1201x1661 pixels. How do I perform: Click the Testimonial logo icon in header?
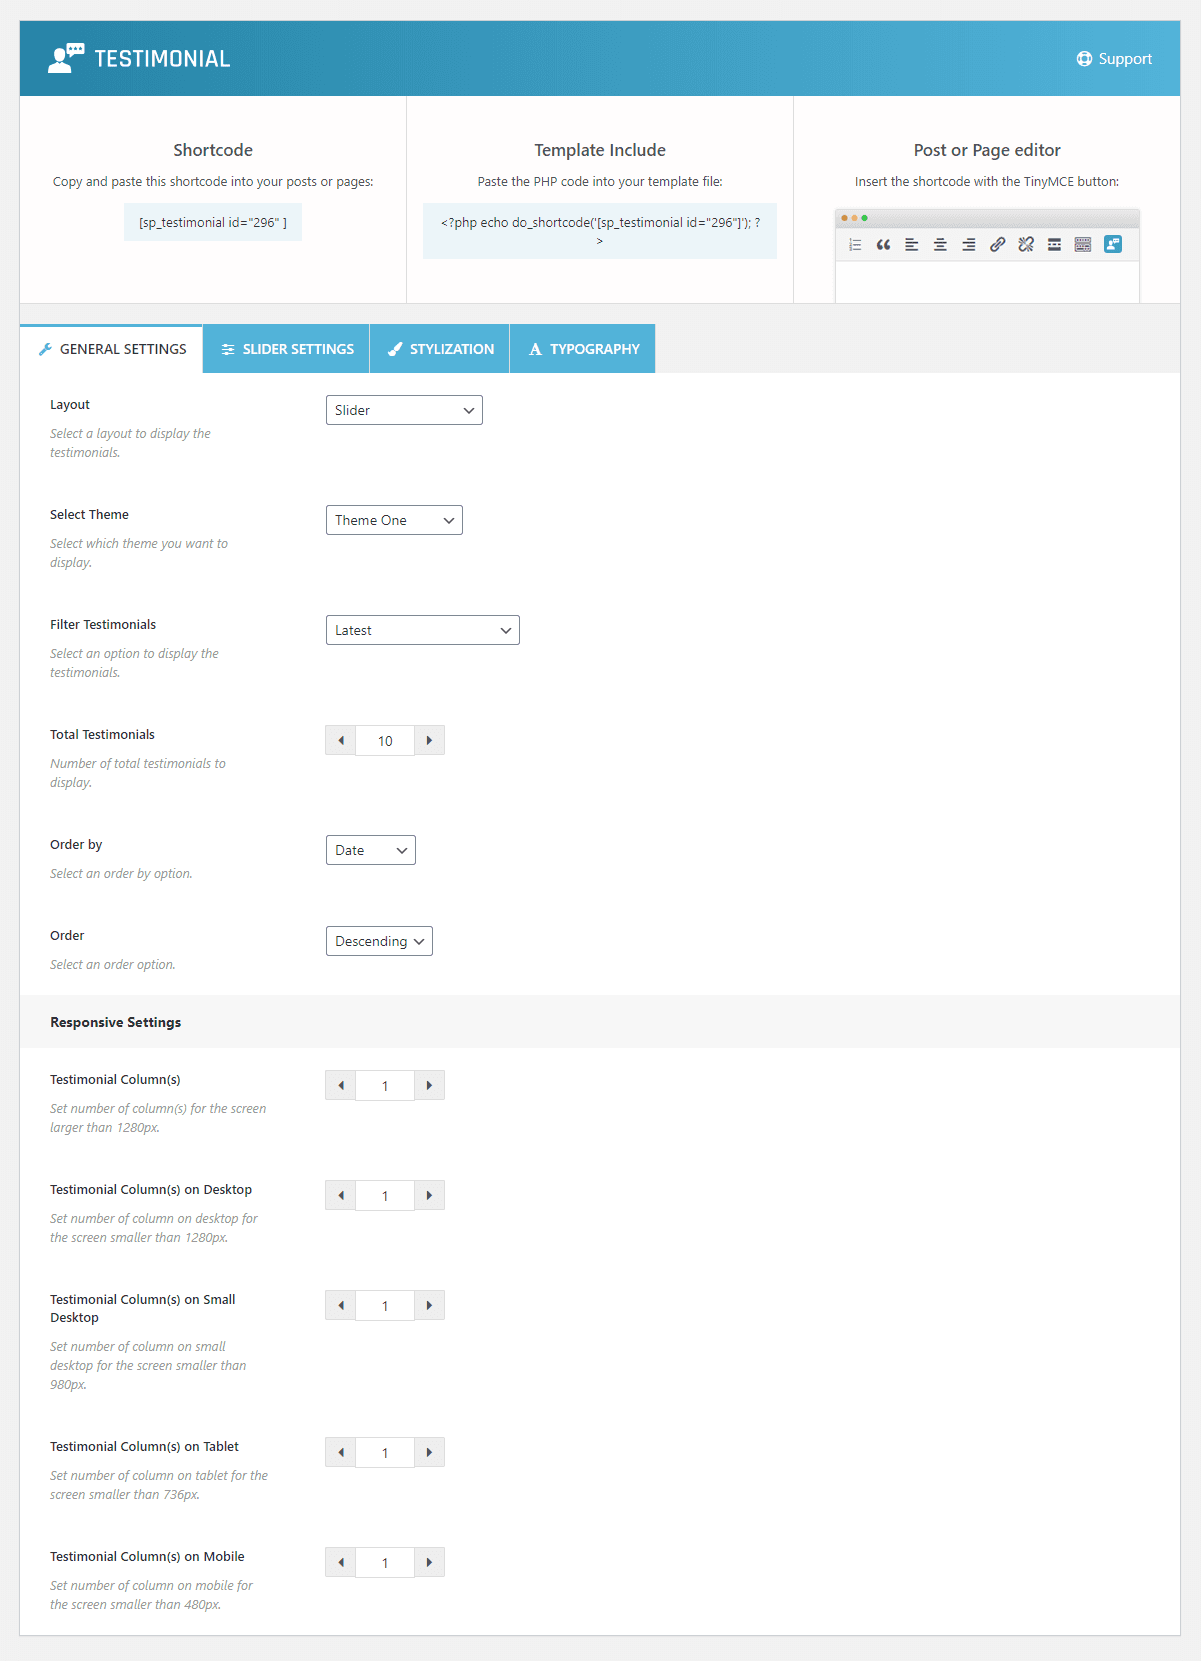[x=66, y=58]
